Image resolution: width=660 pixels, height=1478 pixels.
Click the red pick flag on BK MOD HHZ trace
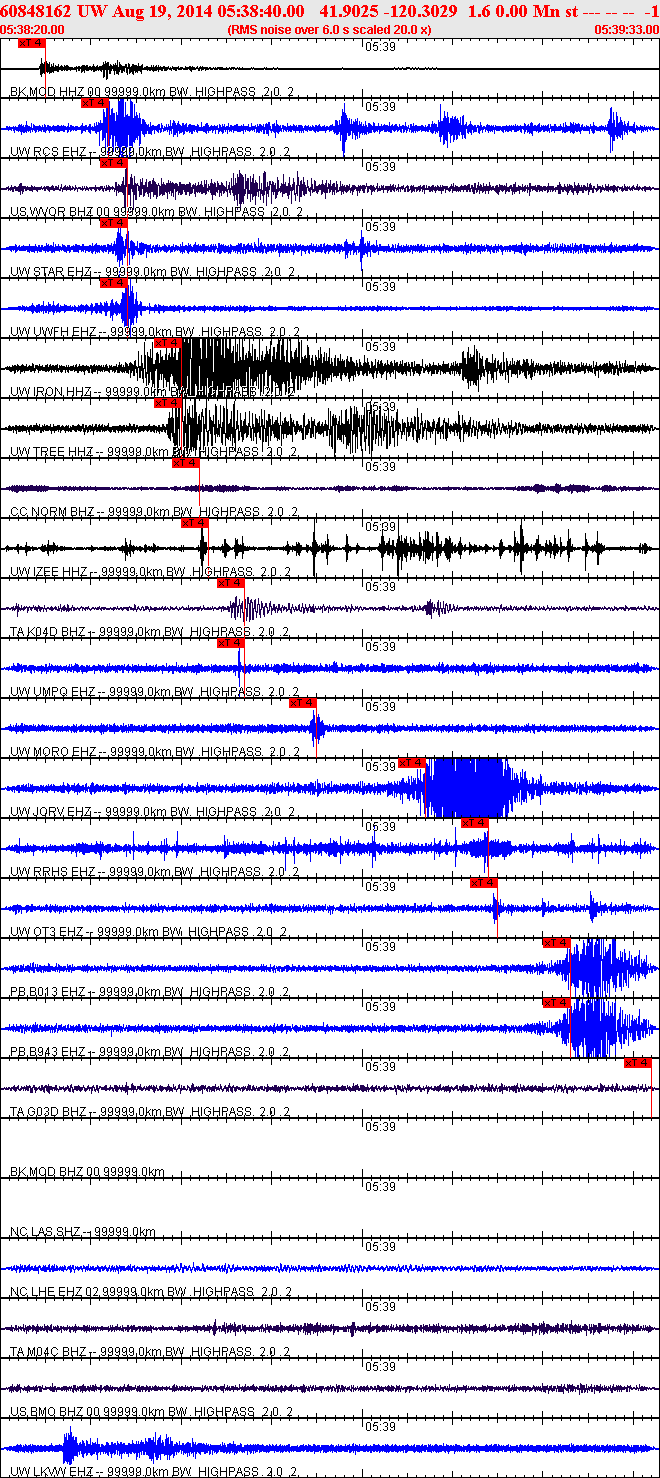(x=32, y=43)
